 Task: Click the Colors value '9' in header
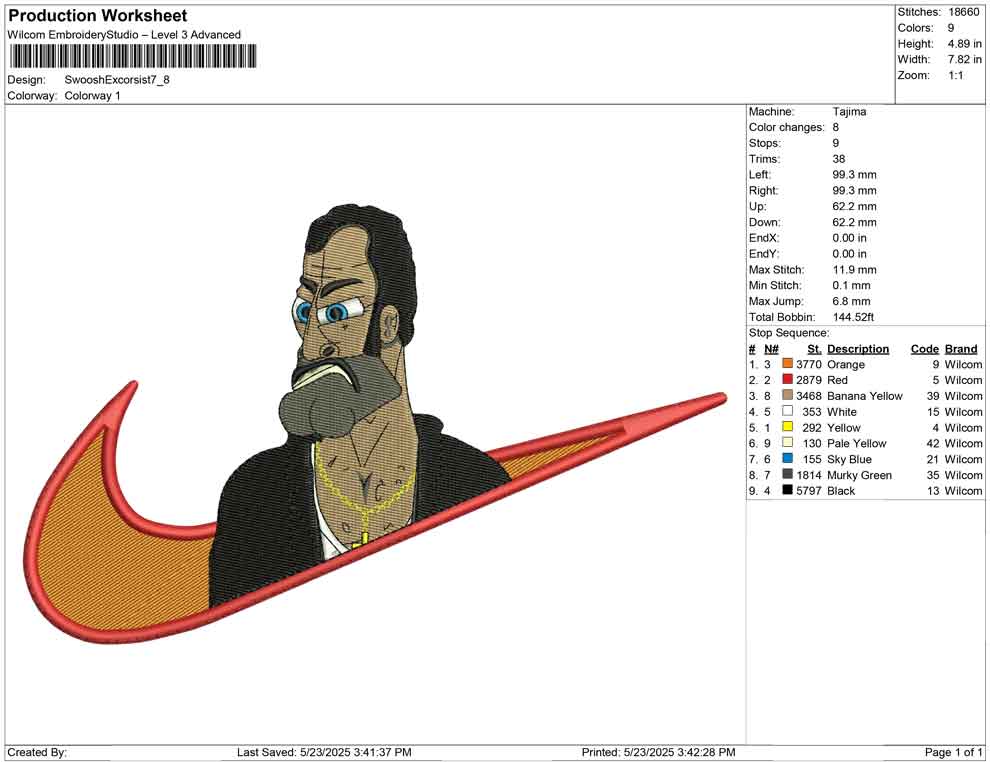pos(951,28)
